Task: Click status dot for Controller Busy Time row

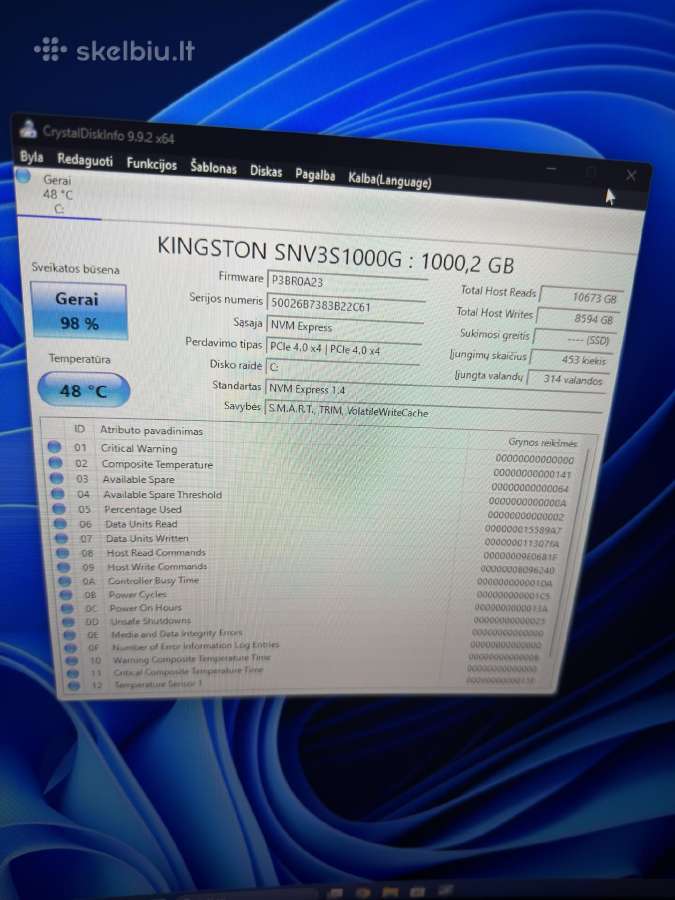Action: pyautogui.click(x=66, y=581)
